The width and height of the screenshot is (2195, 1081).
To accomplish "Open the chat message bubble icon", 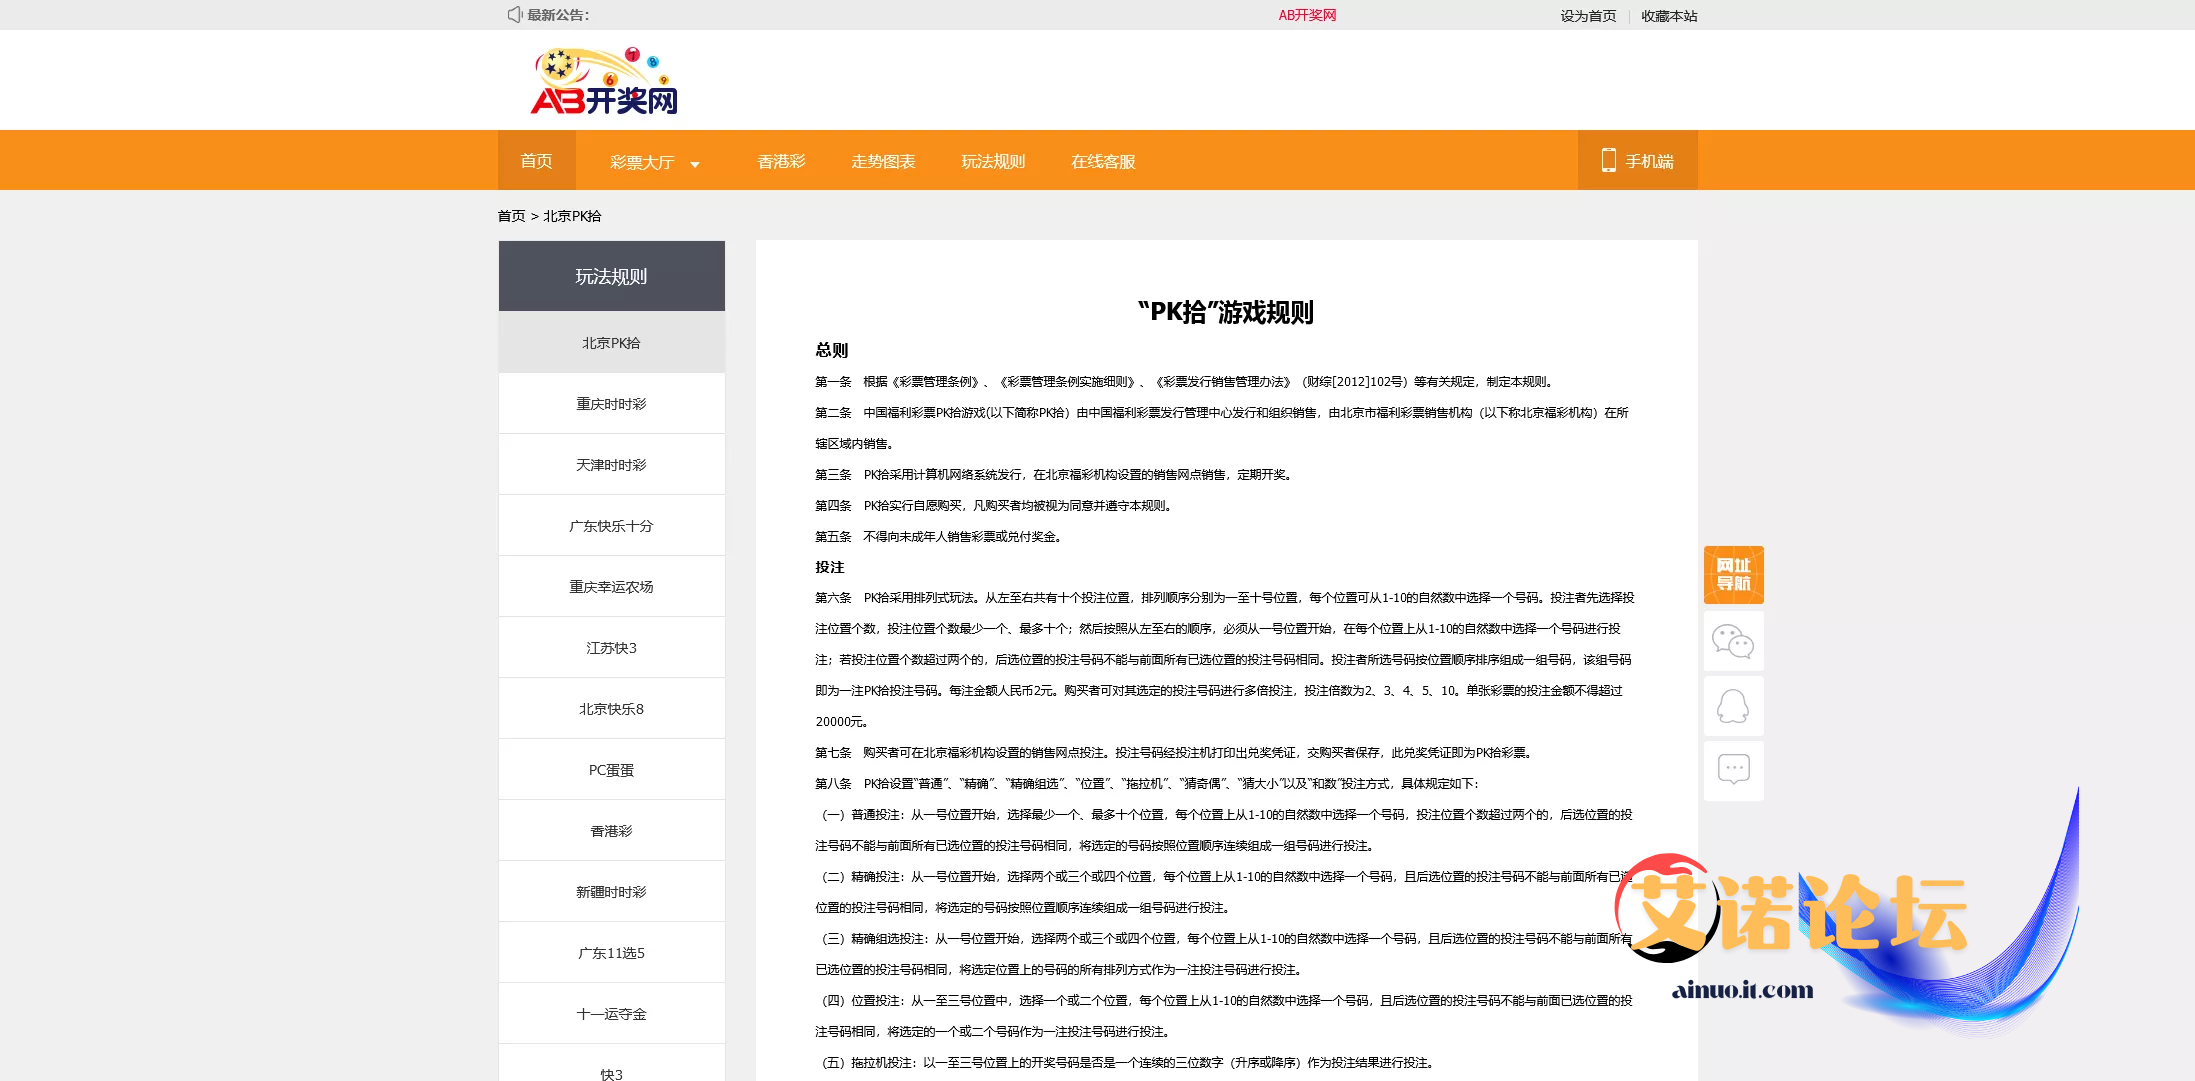I will (x=1733, y=769).
